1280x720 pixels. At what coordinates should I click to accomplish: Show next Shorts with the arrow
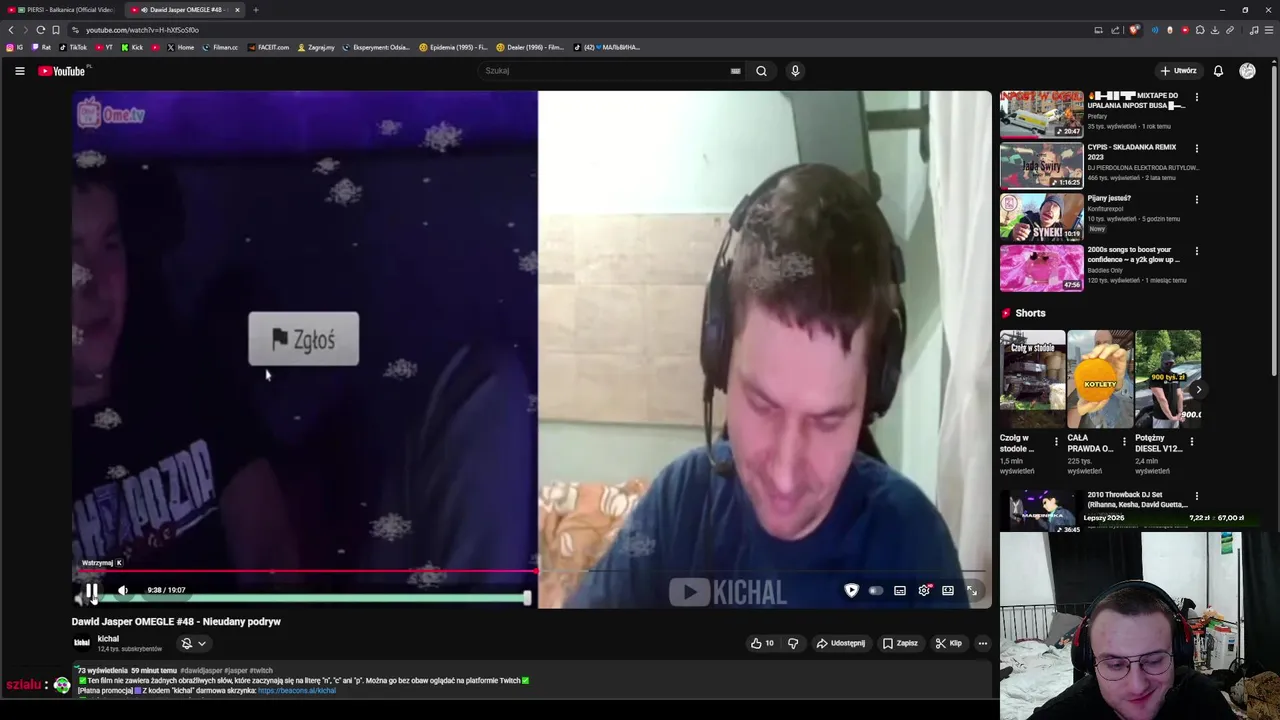pos(1198,390)
